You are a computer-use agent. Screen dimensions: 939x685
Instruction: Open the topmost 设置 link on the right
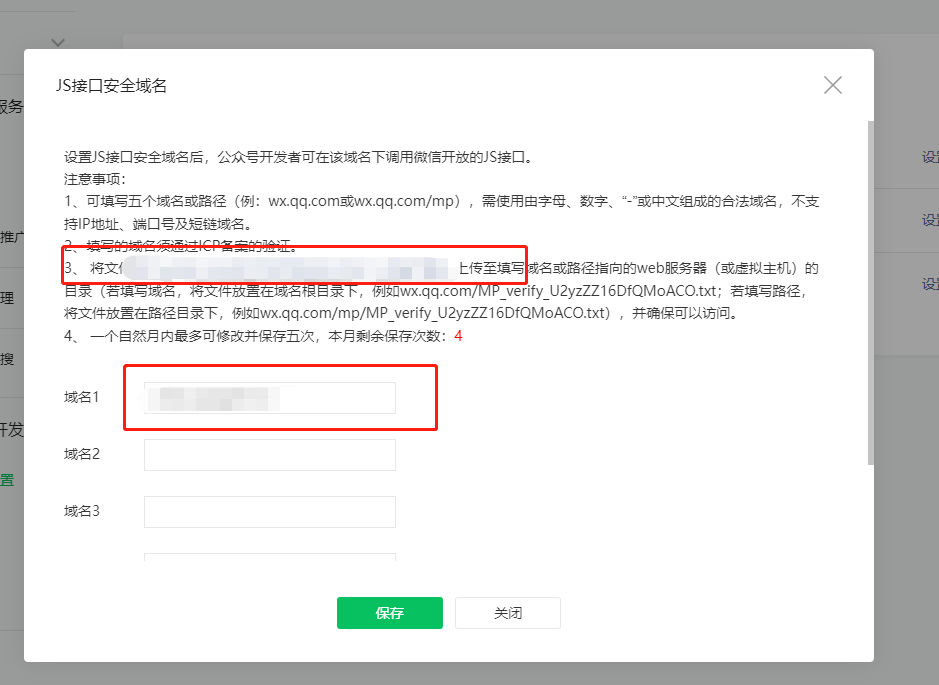(929, 157)
